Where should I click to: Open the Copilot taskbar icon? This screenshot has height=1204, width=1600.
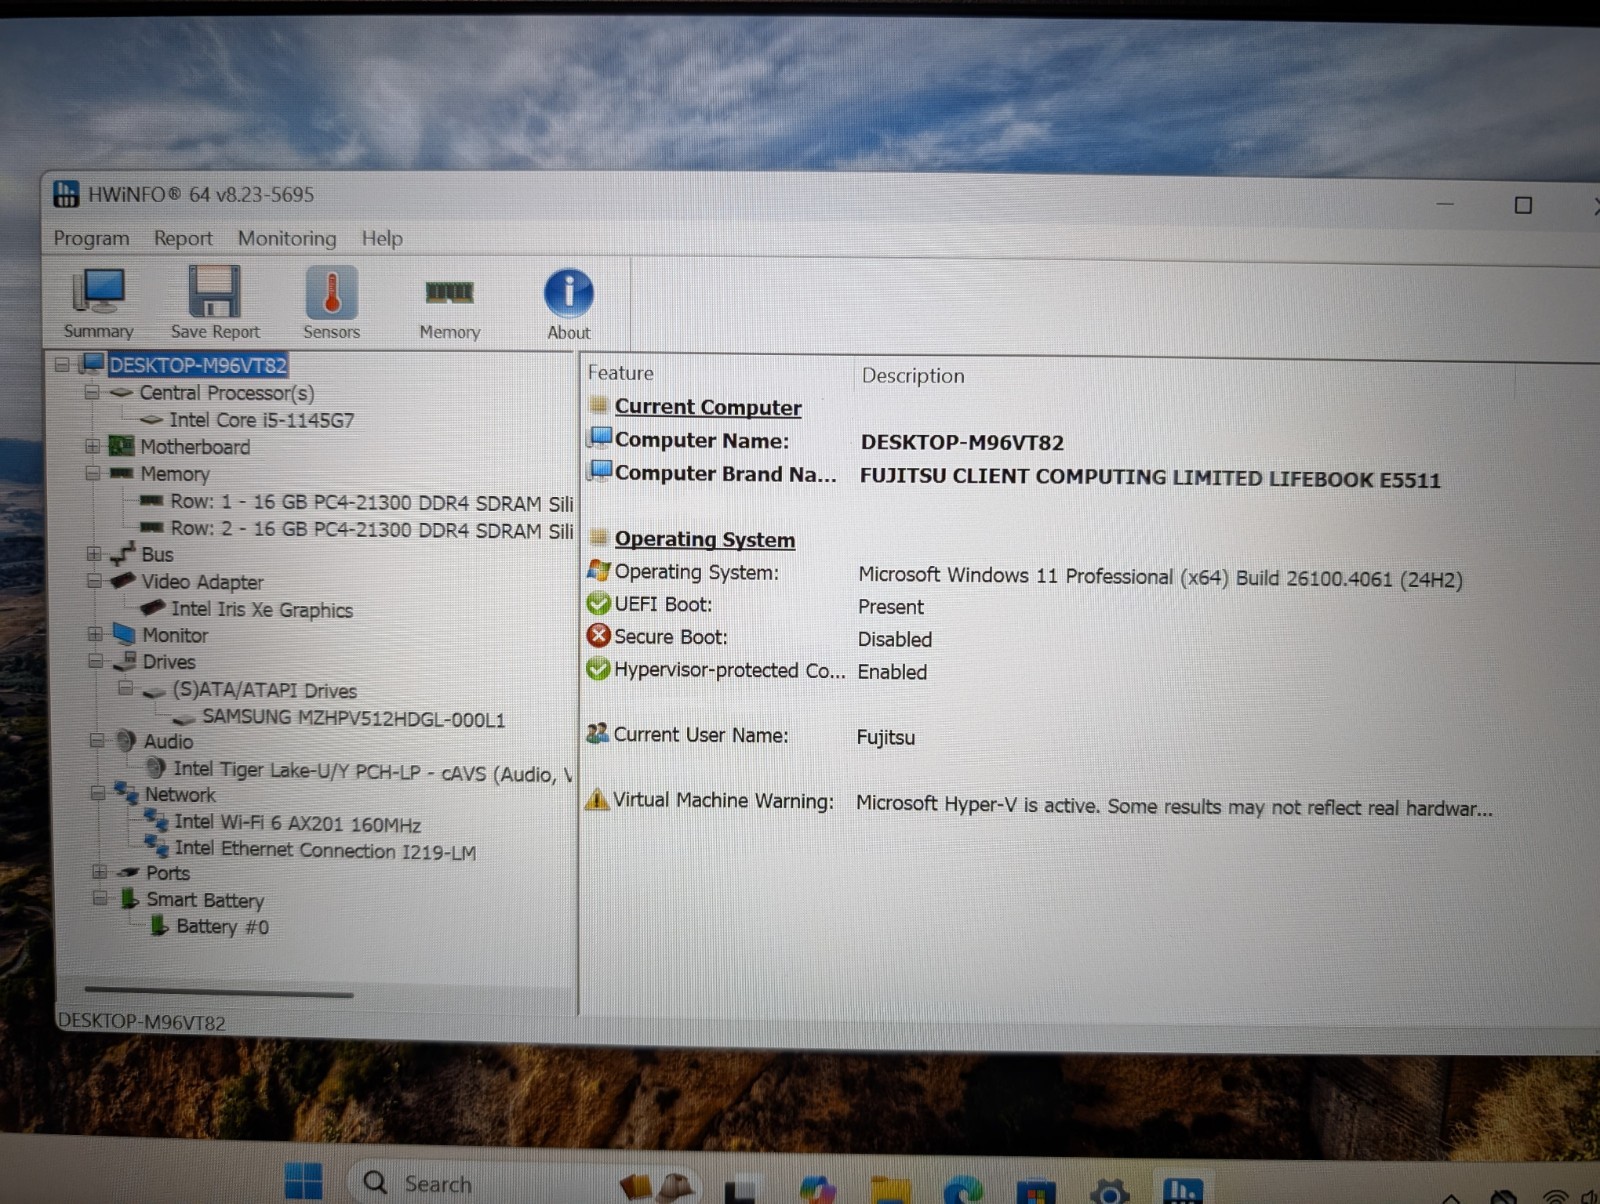pos(817,1190)
